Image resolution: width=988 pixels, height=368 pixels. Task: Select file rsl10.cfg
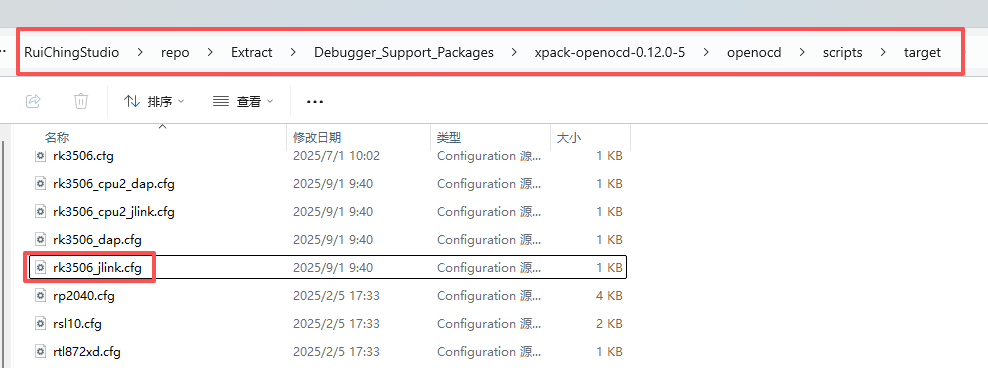point(78,324)
